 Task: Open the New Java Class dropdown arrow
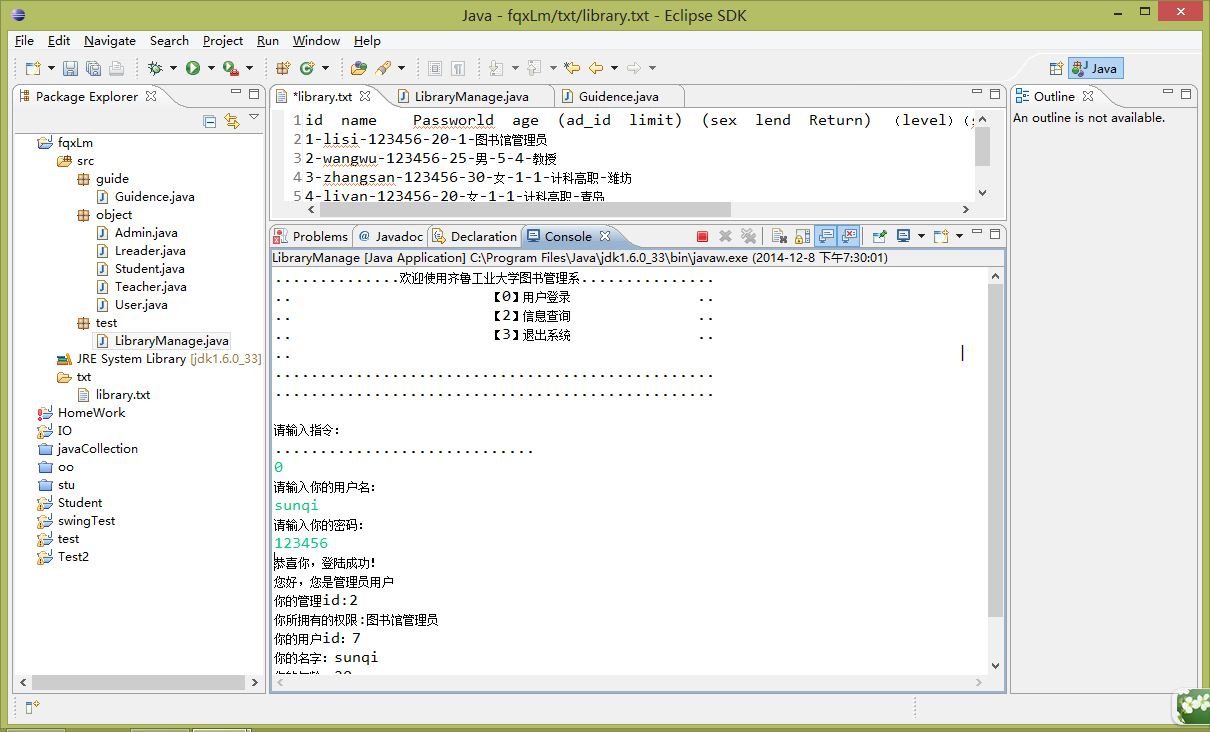[325, 68]
